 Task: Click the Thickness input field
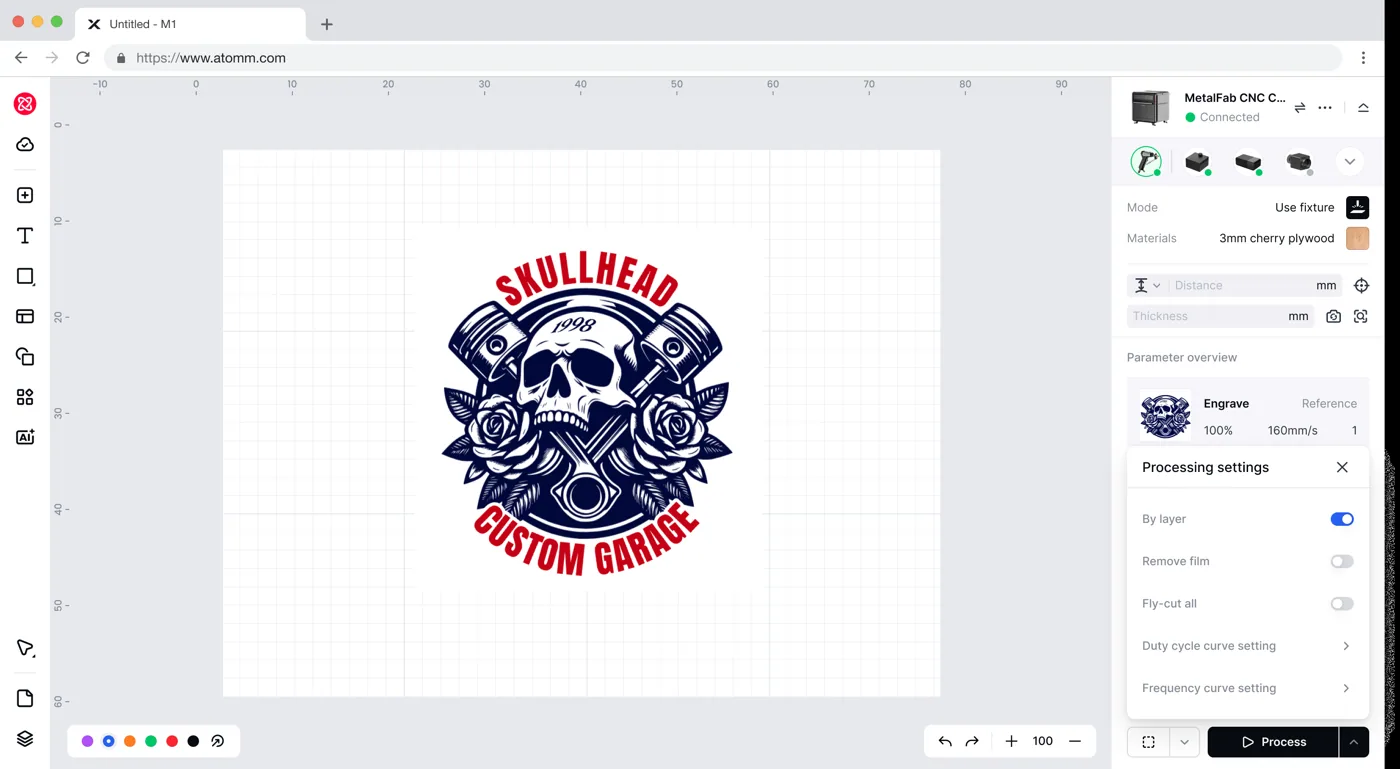point(1220,316)
